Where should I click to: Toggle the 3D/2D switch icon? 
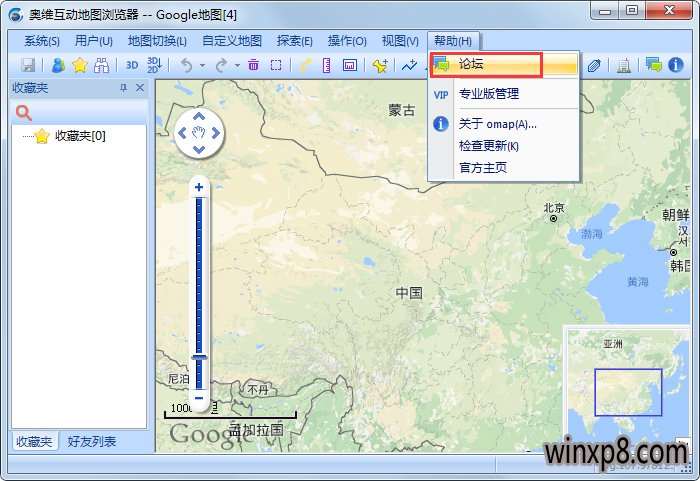(x=154, y=65)
